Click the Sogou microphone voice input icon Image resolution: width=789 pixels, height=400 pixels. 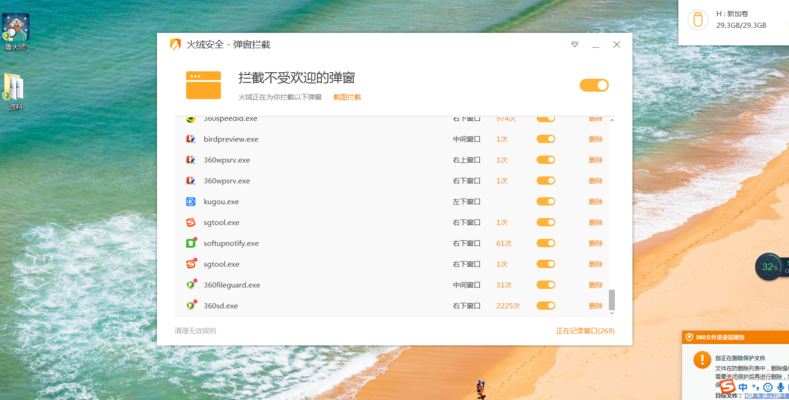pyautogui.click(x=780, y=387)
